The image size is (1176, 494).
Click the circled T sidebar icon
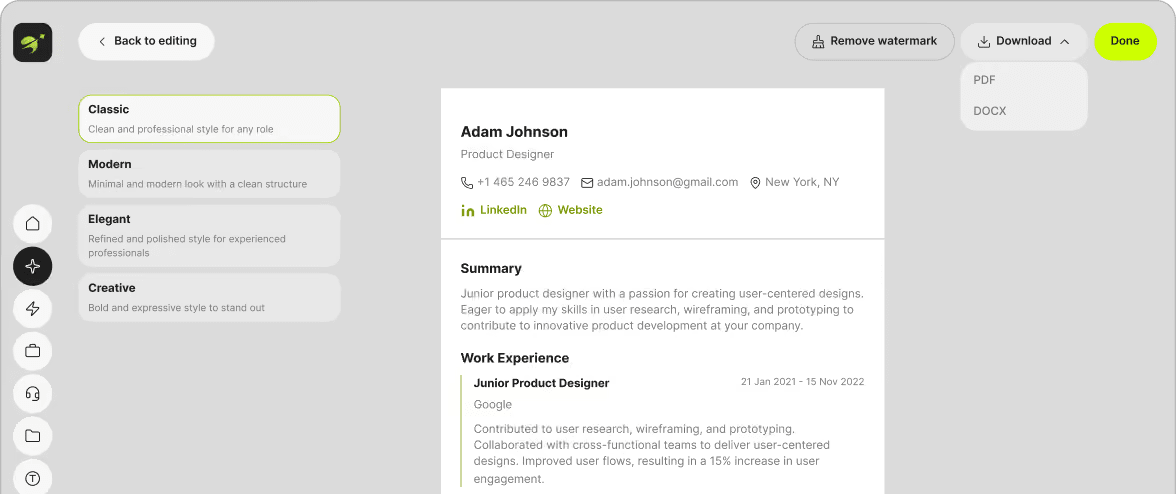pyautogui.click(x=32, y=478)
